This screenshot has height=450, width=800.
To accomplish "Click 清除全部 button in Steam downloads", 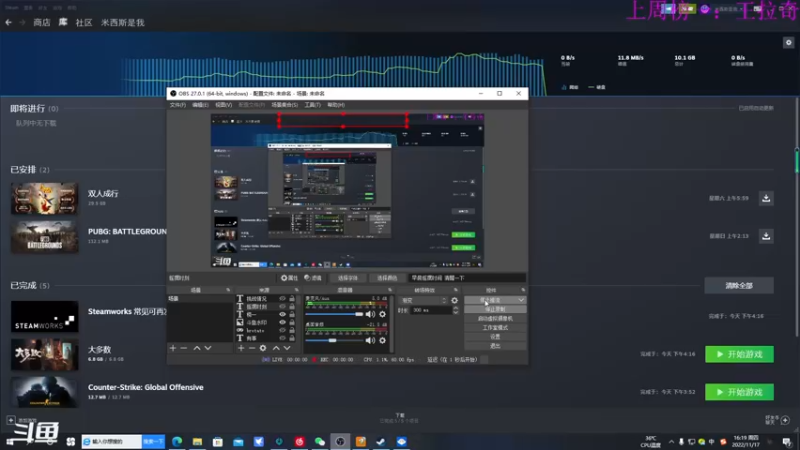I will [x=739, y=286].
